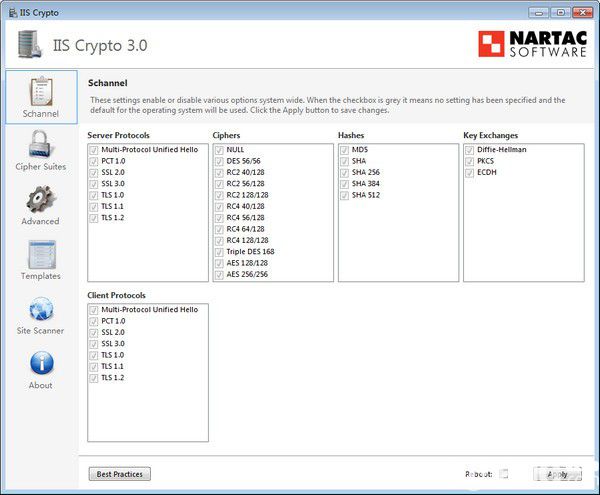Maximize the IIS Crypto window
This screenshot has height=495, width=600.
561,13
